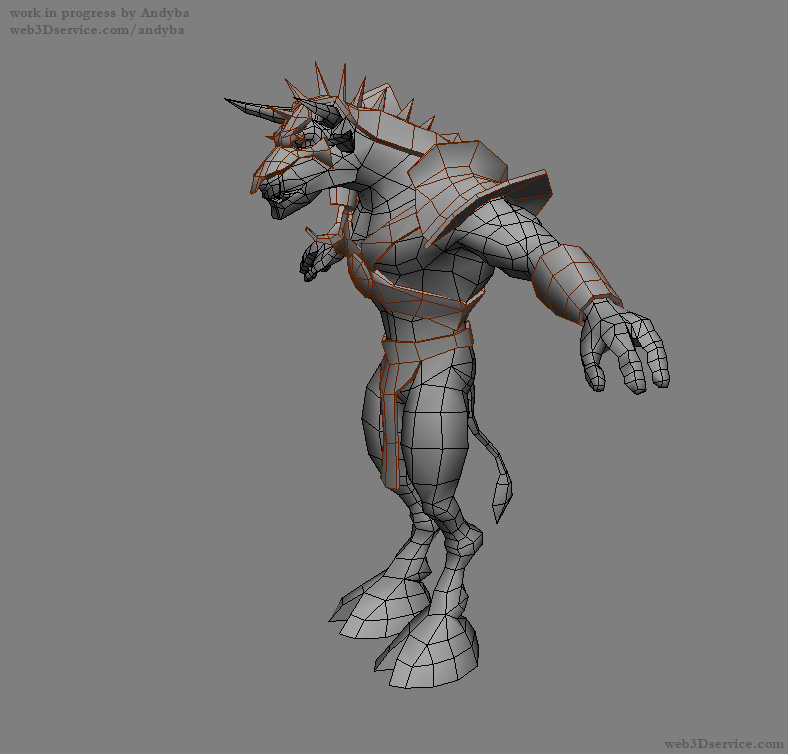The height and width of the screenshot is (754, 788).
Task: Click the large shoulder armor plate
Action: (457, 188)
